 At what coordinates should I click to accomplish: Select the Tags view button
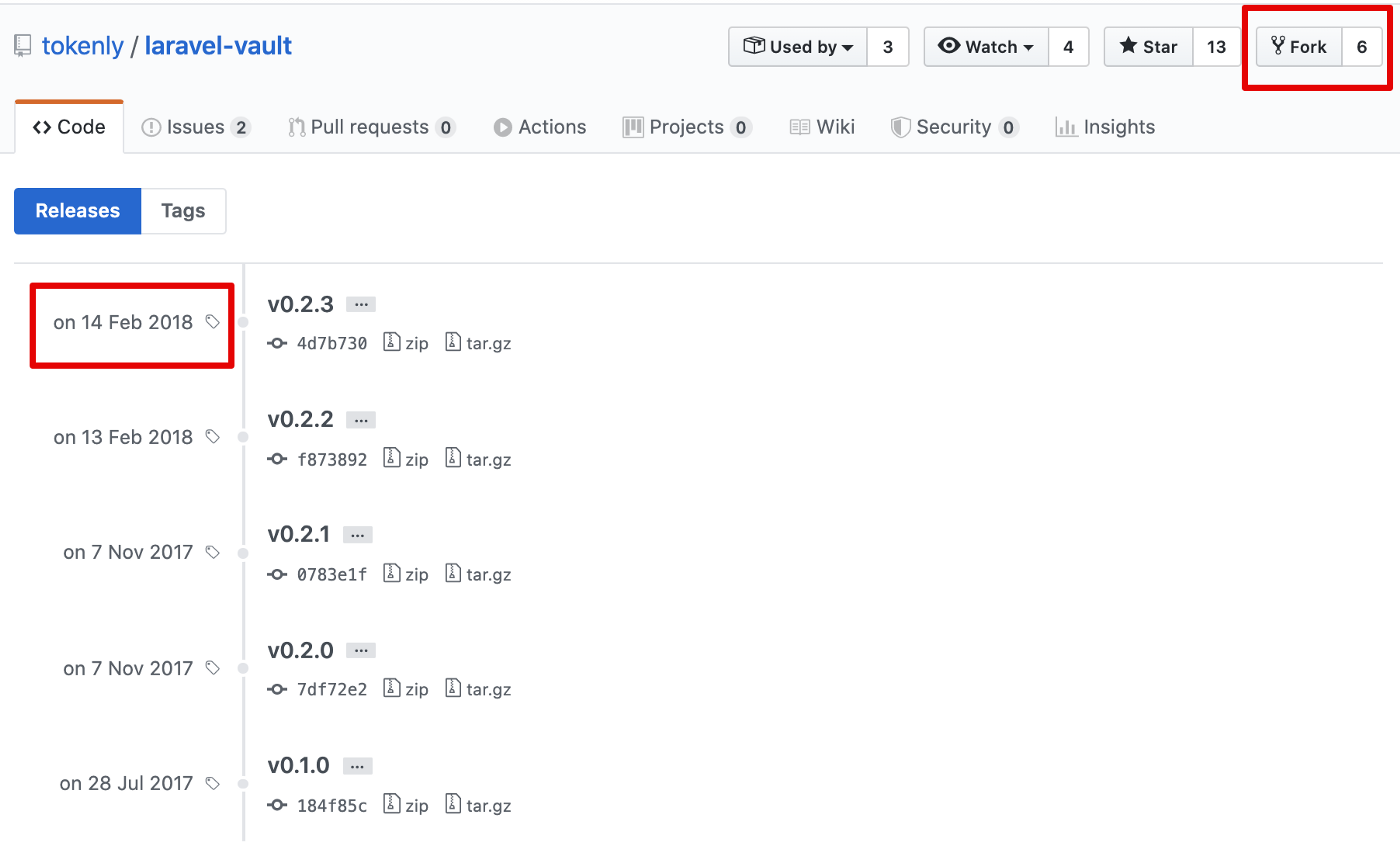click(183, 211)
